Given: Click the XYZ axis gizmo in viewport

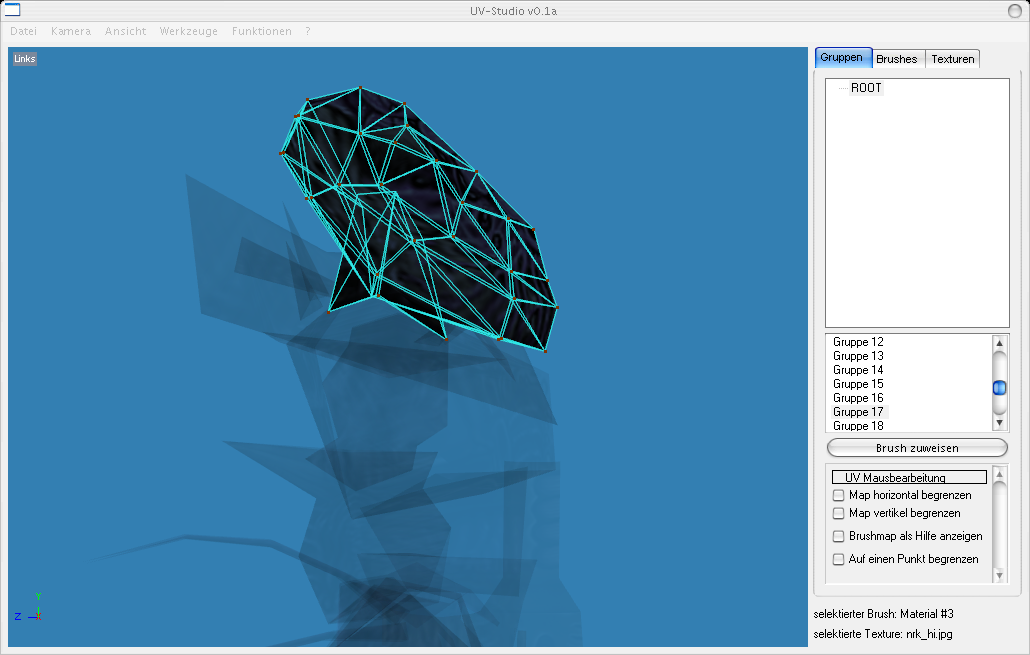Looking at the screenshot, I should [28, 608].
